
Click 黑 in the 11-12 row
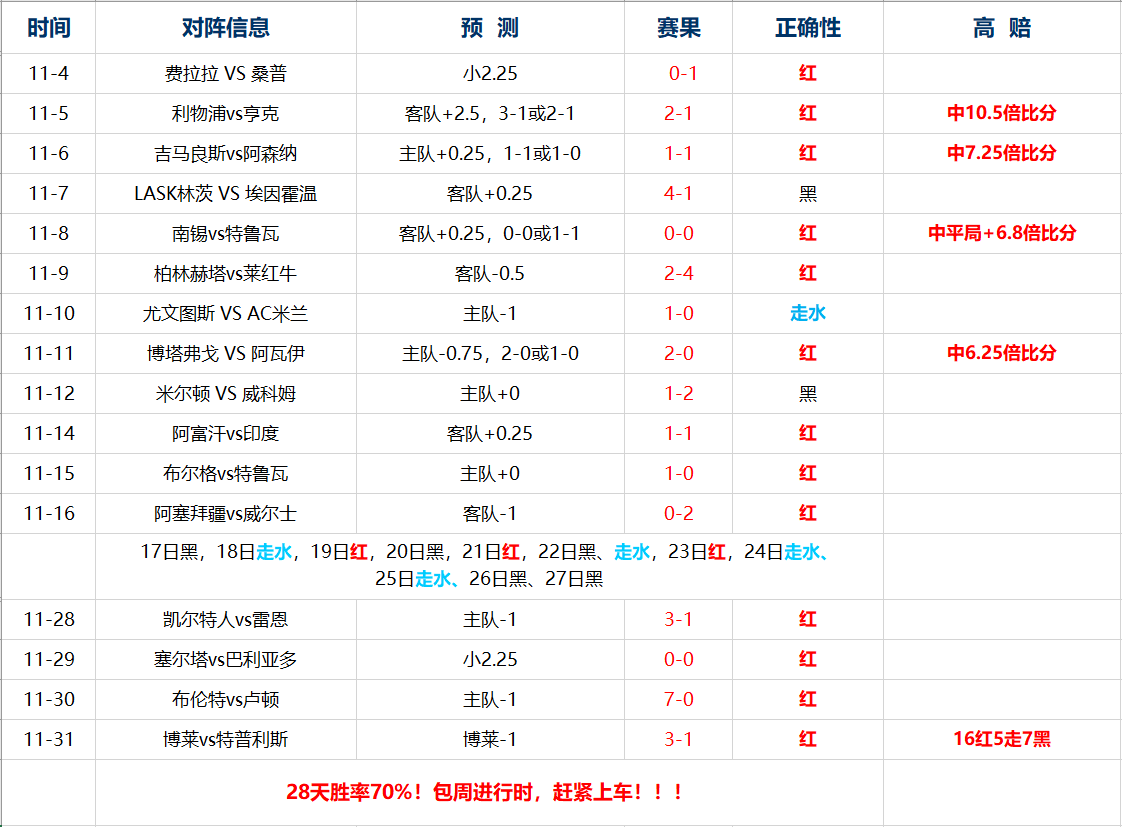(808, 393)
